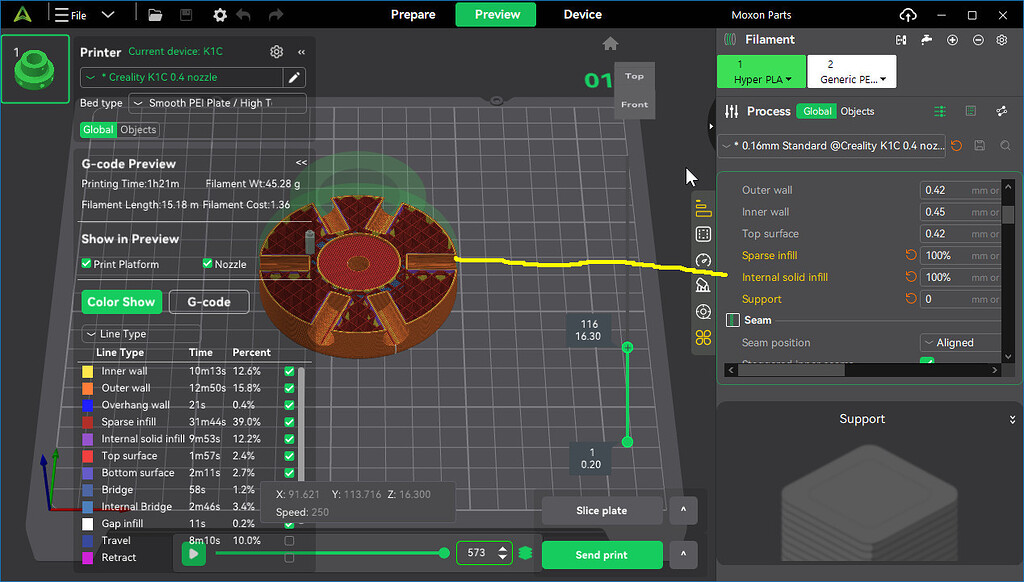
Task: Click the open project folder icon
Action: pyautogui.click(x=155, y=15)
